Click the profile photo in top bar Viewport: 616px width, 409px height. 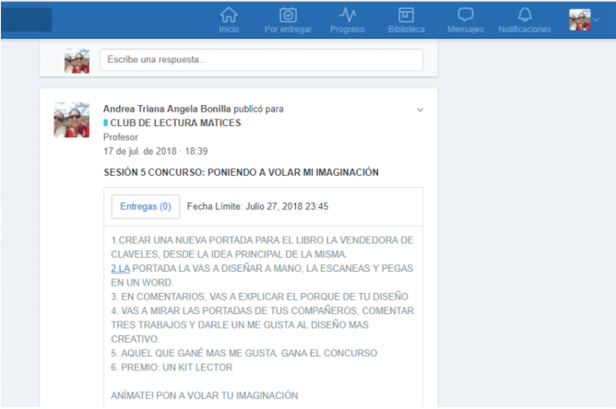(579, 19)
